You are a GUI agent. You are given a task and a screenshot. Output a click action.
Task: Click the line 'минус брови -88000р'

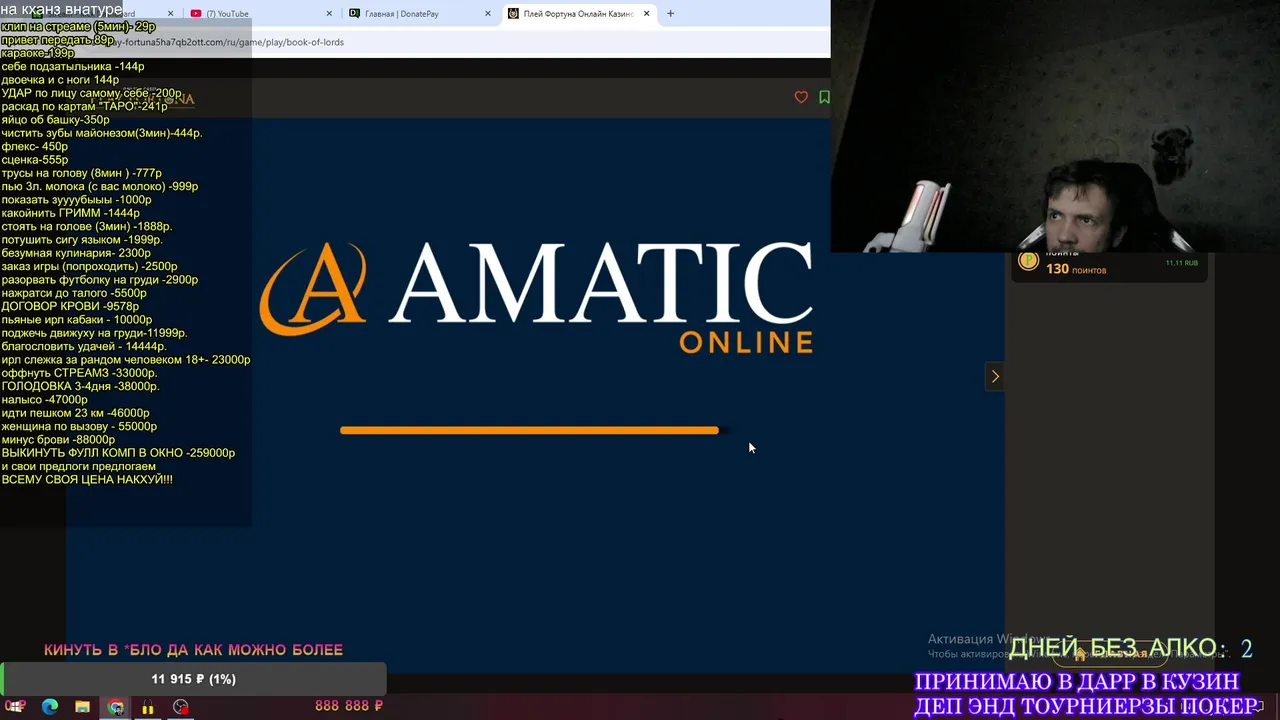pyautogui.click(x=58, y=439)
